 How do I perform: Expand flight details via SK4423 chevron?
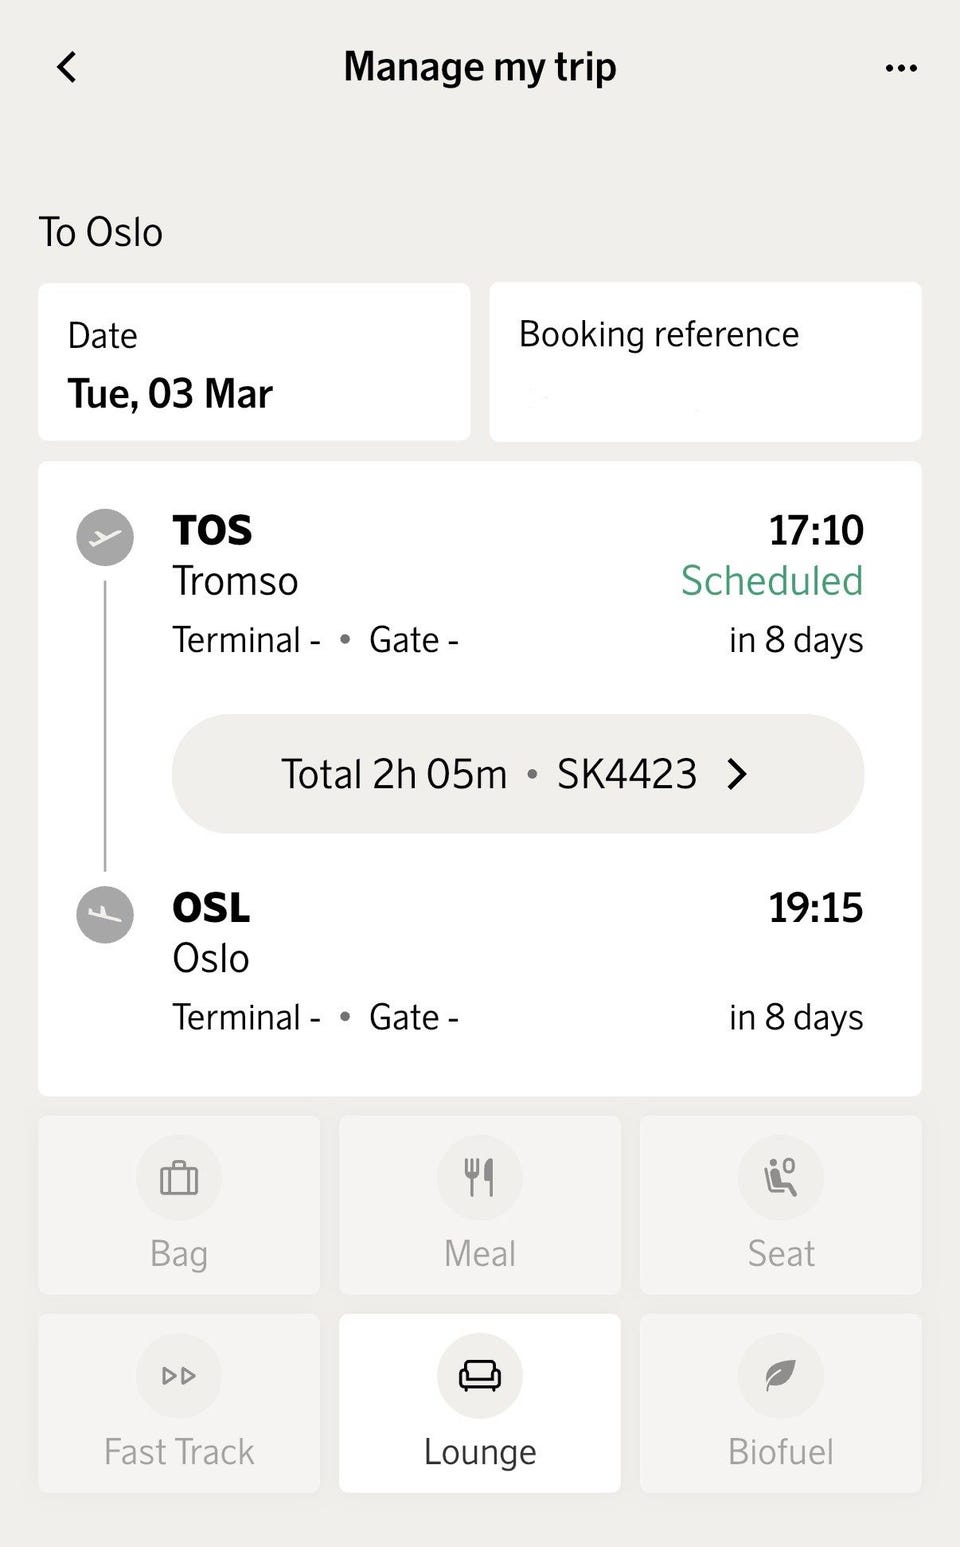click(x=737, y=774)
